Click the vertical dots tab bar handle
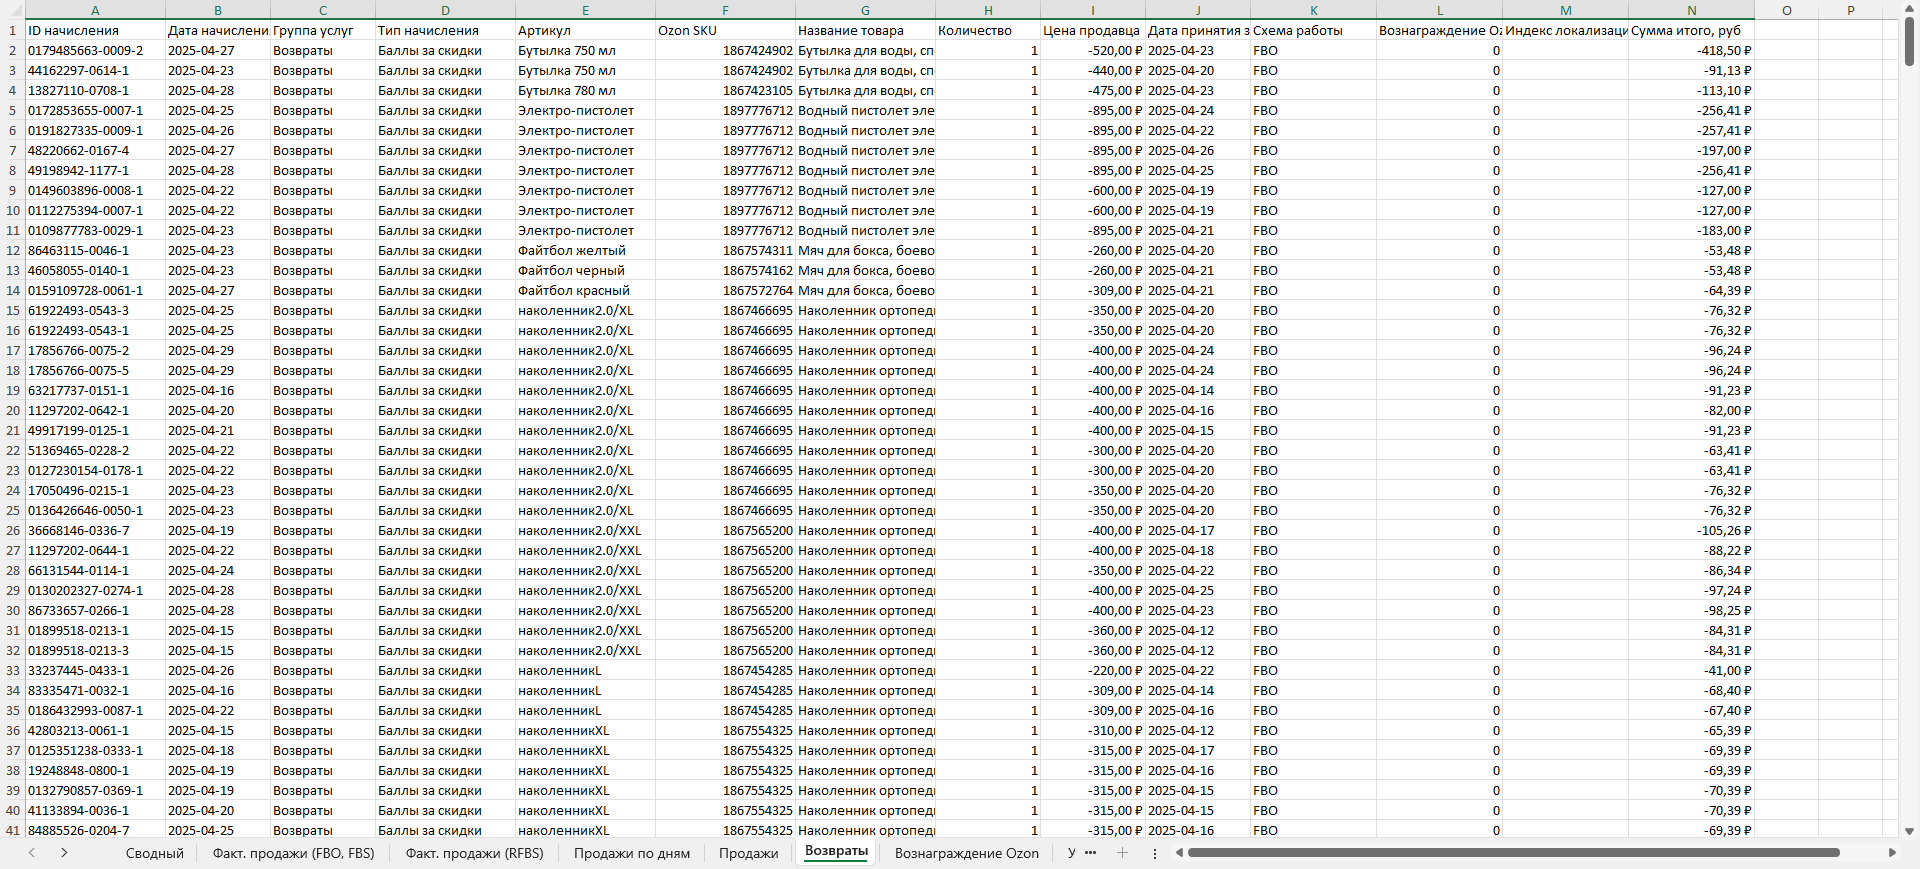The image size is (1920, 869). (1155, 853)
